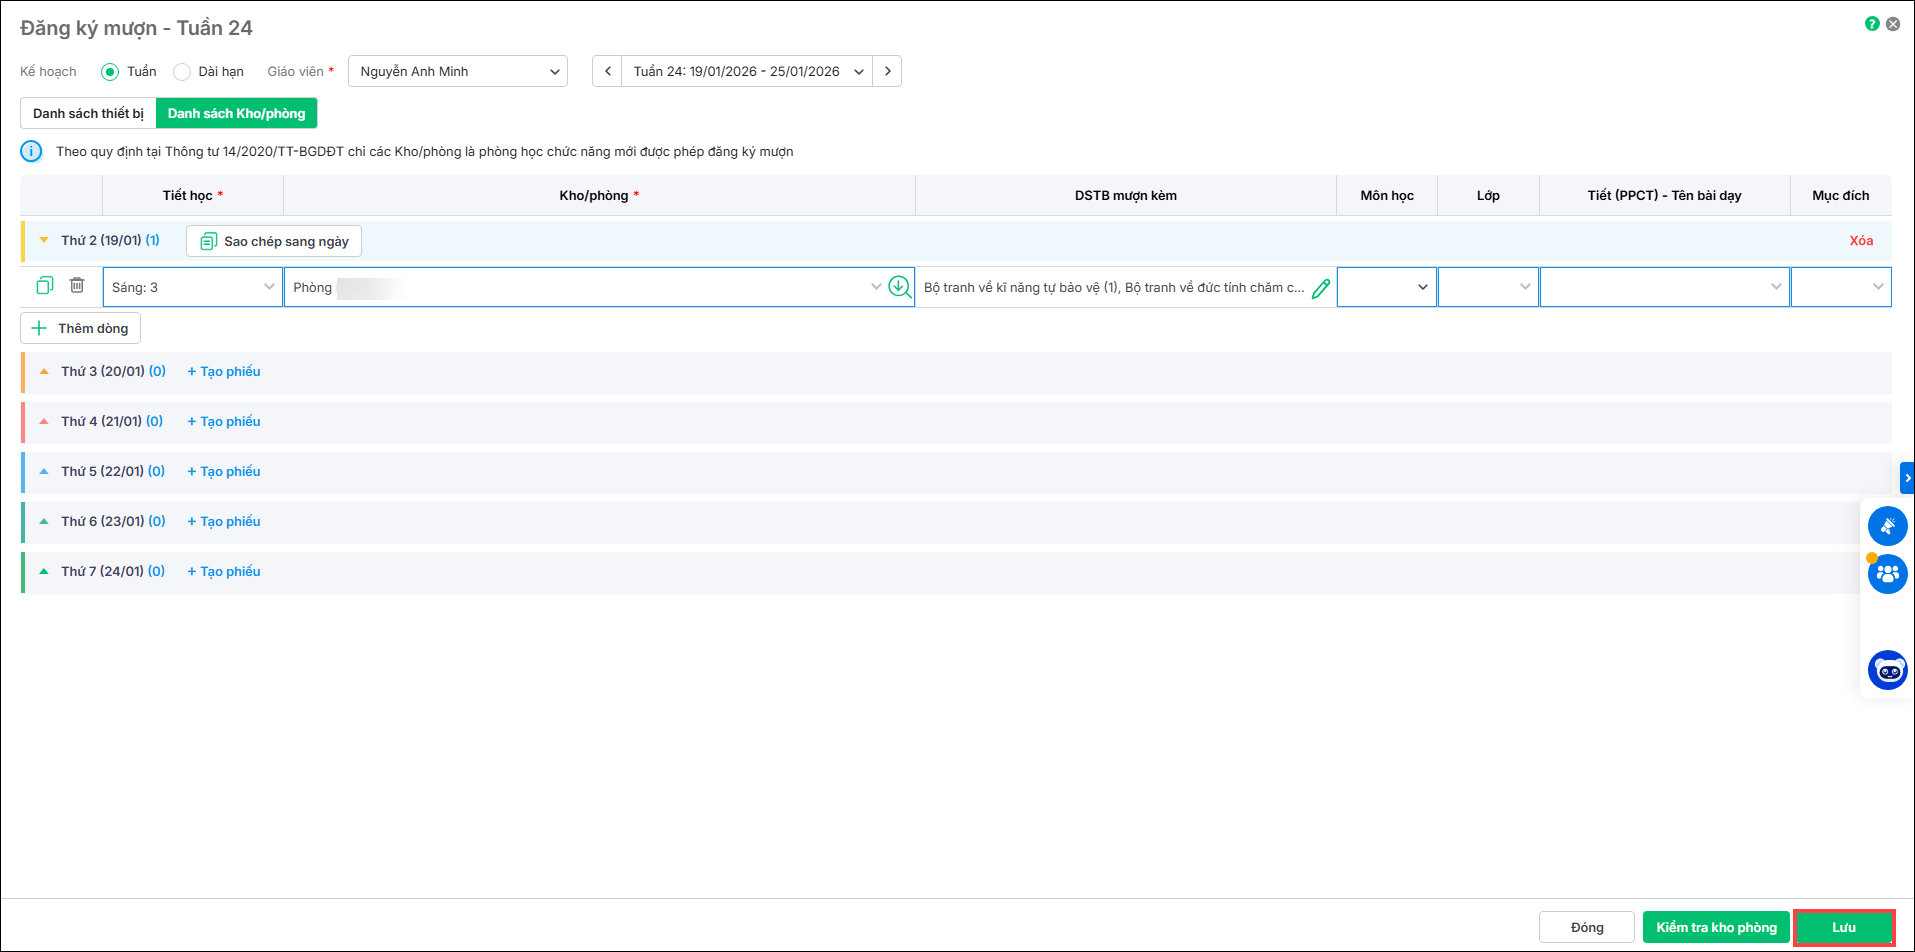
Task: Open the Tuần 24 week selector dropdown
Action: click(x=746, y=71)
